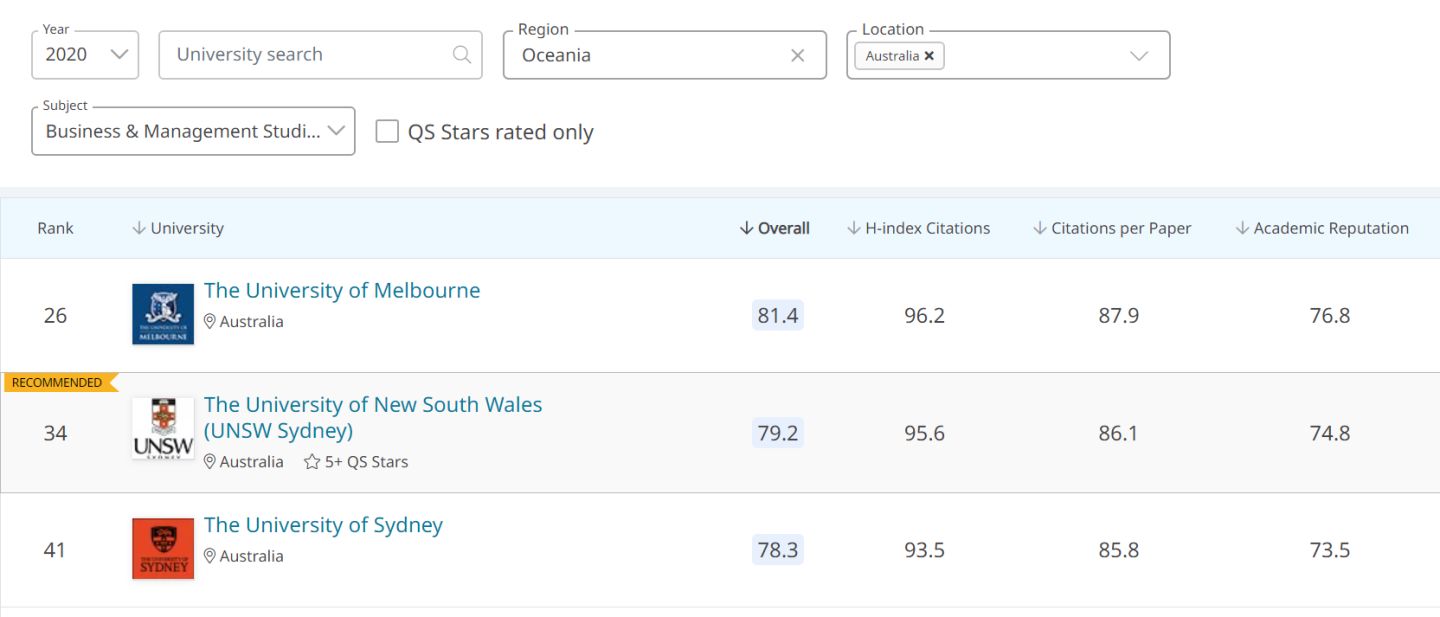The width and height of the screenshot is (1440, 617).
Task: Click the RECOMMENDED badge on UNSW row
Action: (59, 382)
